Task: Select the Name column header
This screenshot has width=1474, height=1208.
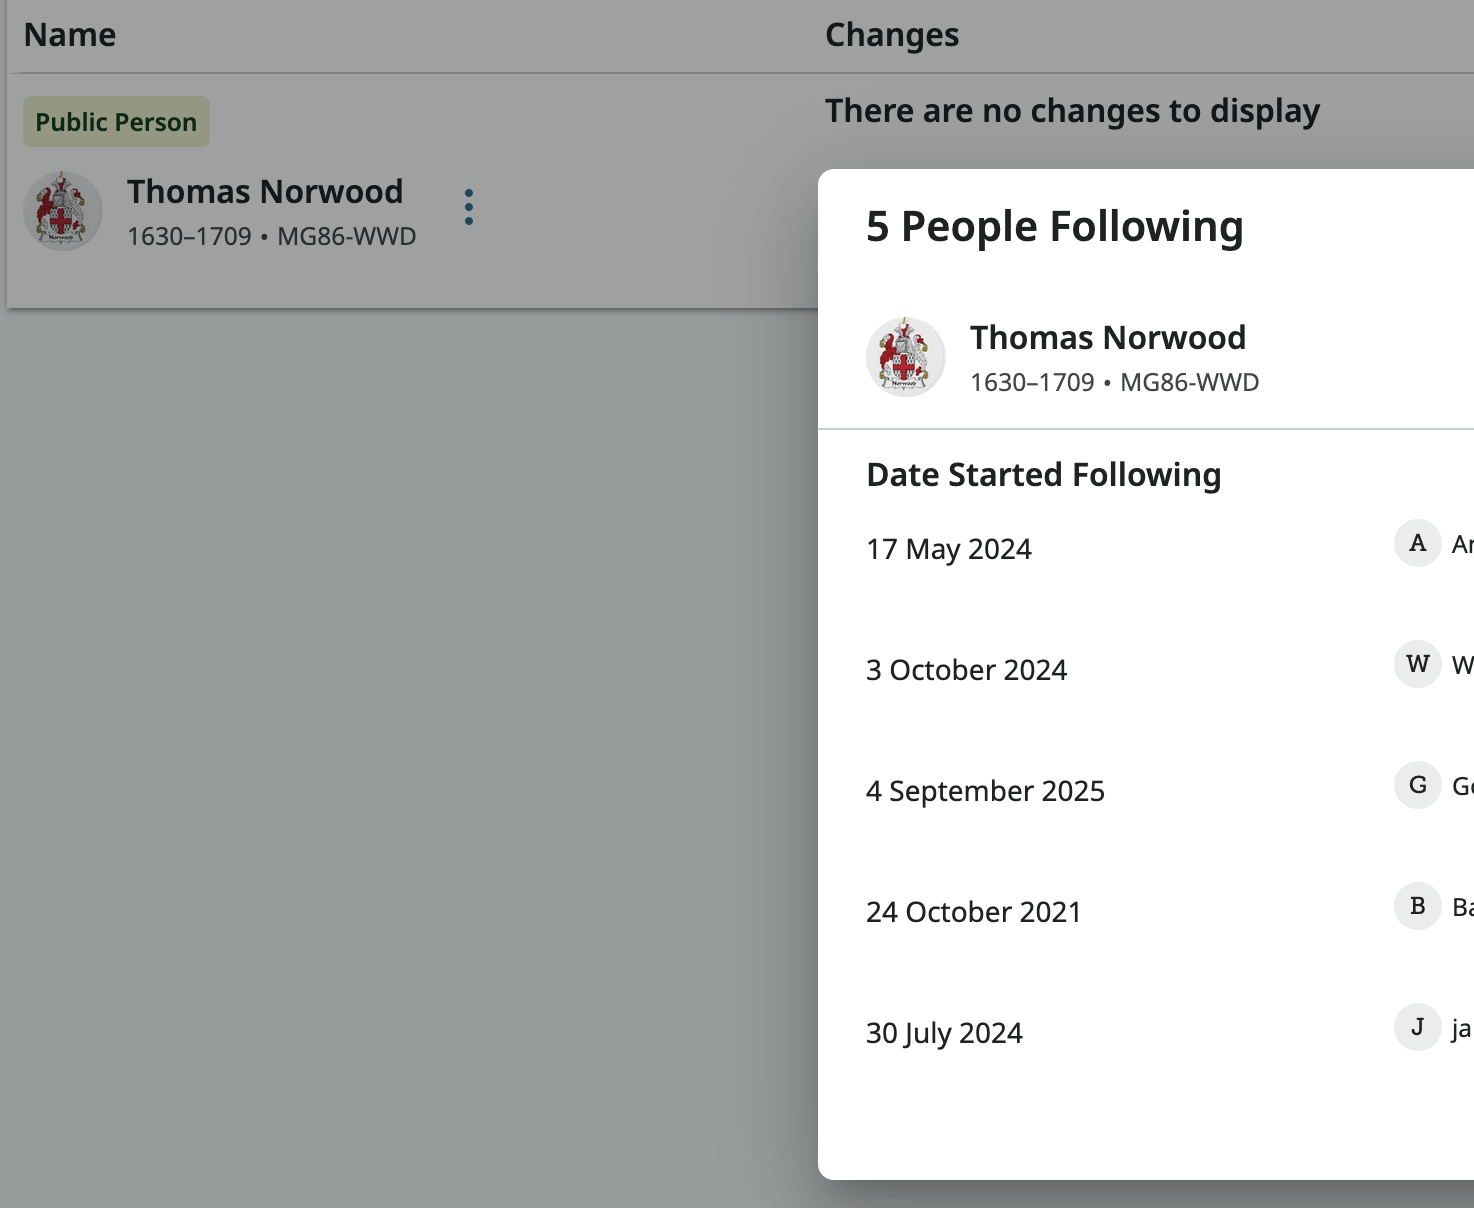Action: coord(69,33)
